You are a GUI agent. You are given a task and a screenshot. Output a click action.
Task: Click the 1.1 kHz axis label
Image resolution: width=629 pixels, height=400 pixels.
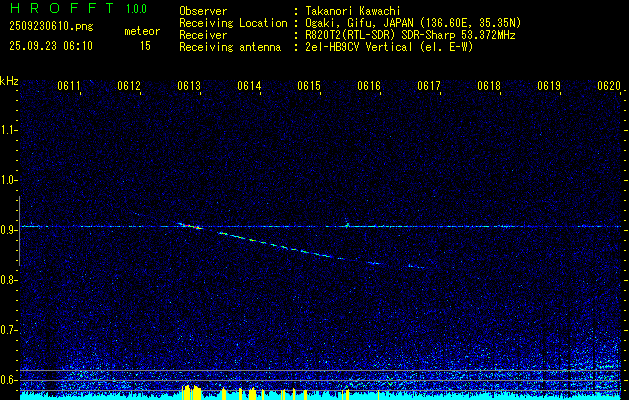8,130
